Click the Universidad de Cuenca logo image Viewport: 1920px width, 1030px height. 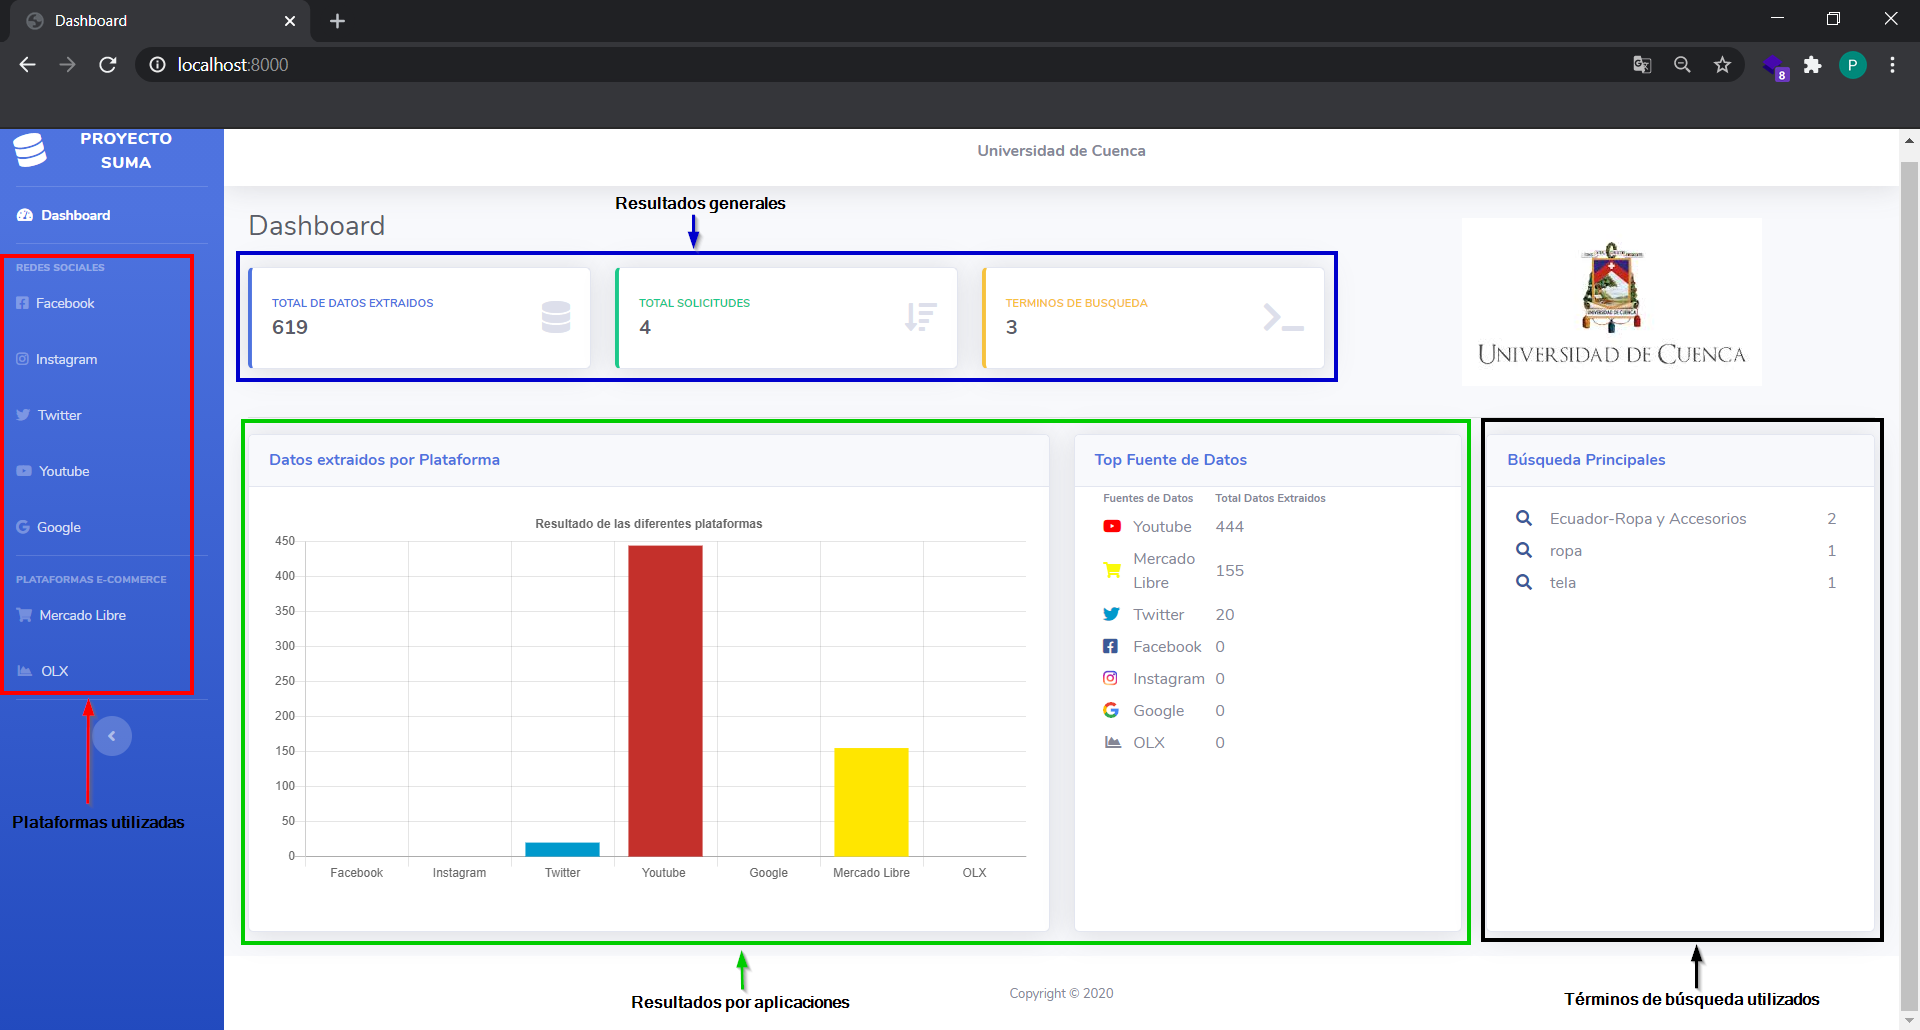(x=1611, y=302)
